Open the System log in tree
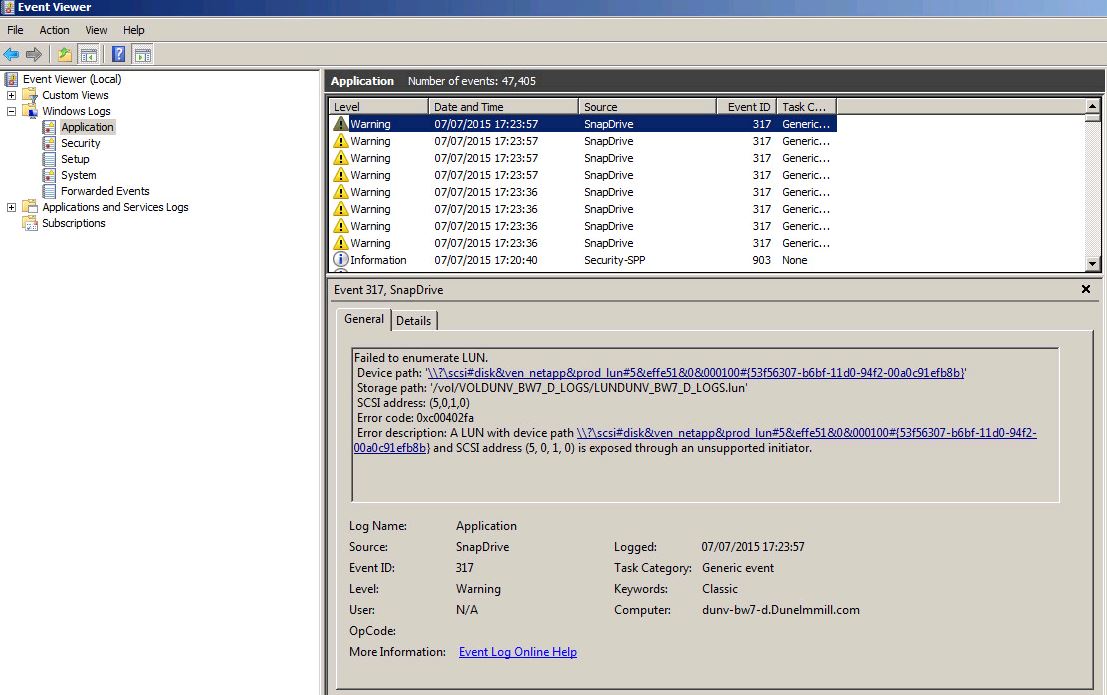Image resolution: width=1107 pixels, height=695 pixels. [x=78, y=175]
